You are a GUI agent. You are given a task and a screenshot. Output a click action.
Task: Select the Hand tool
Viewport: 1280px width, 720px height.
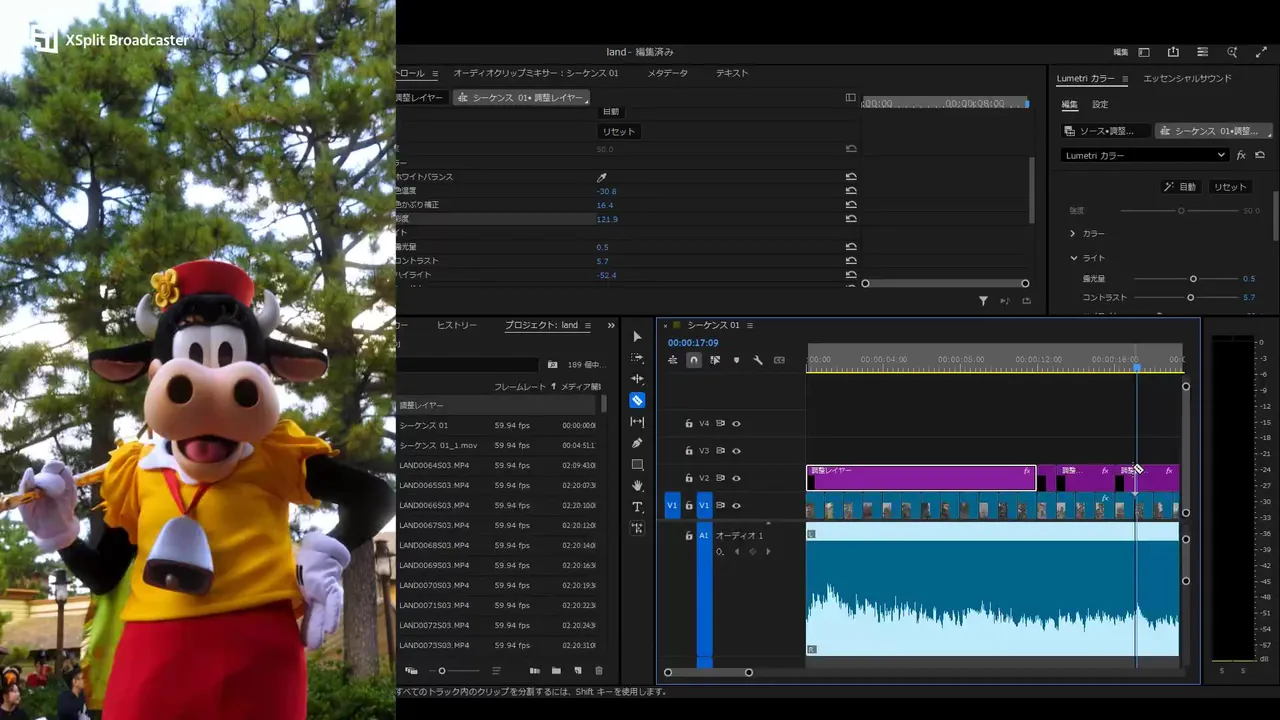637,486
